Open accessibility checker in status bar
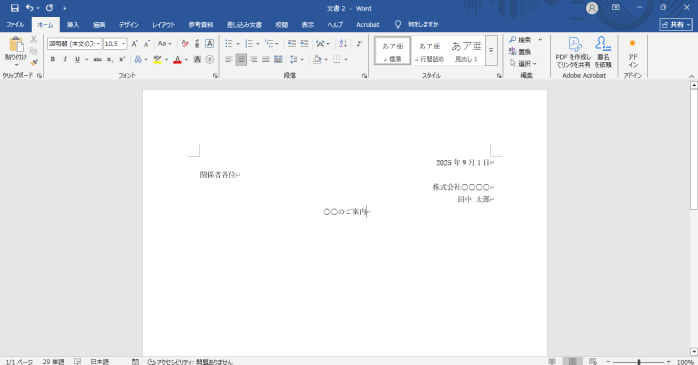The width and height of the screenshot is (698, 365). tap(190, 362)
